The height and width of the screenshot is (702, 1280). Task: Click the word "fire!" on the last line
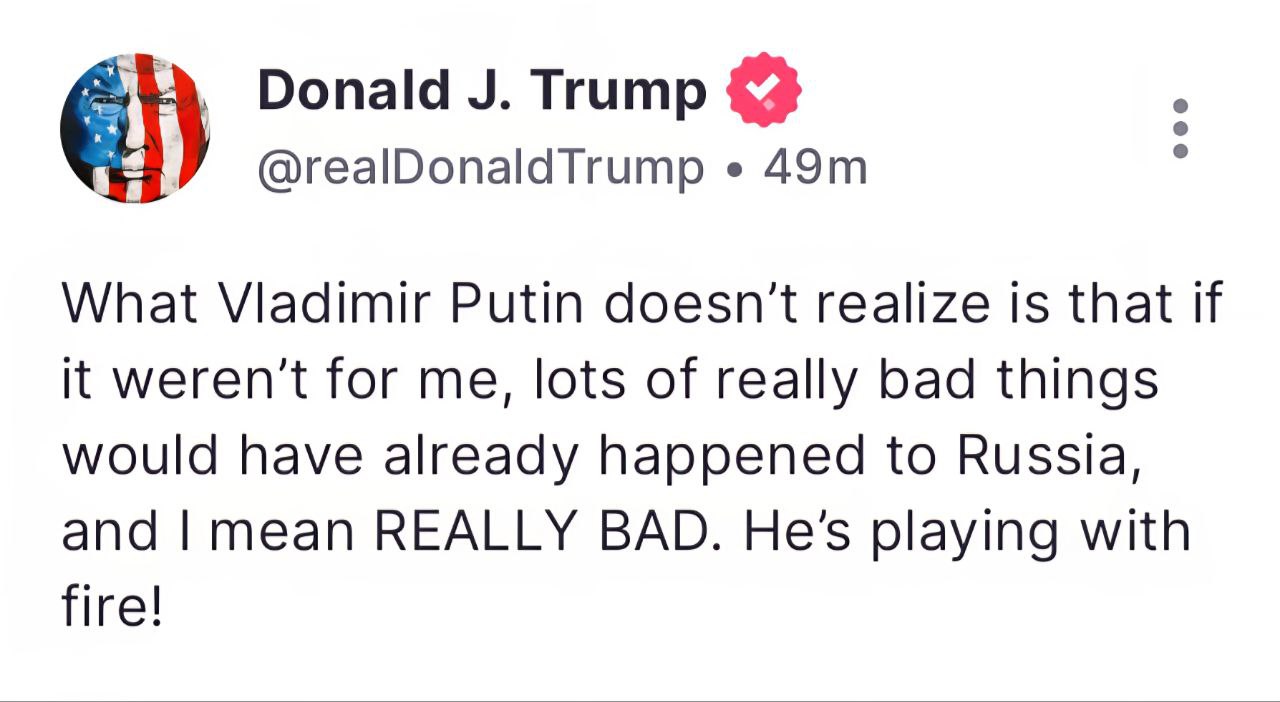coord(111,608)
